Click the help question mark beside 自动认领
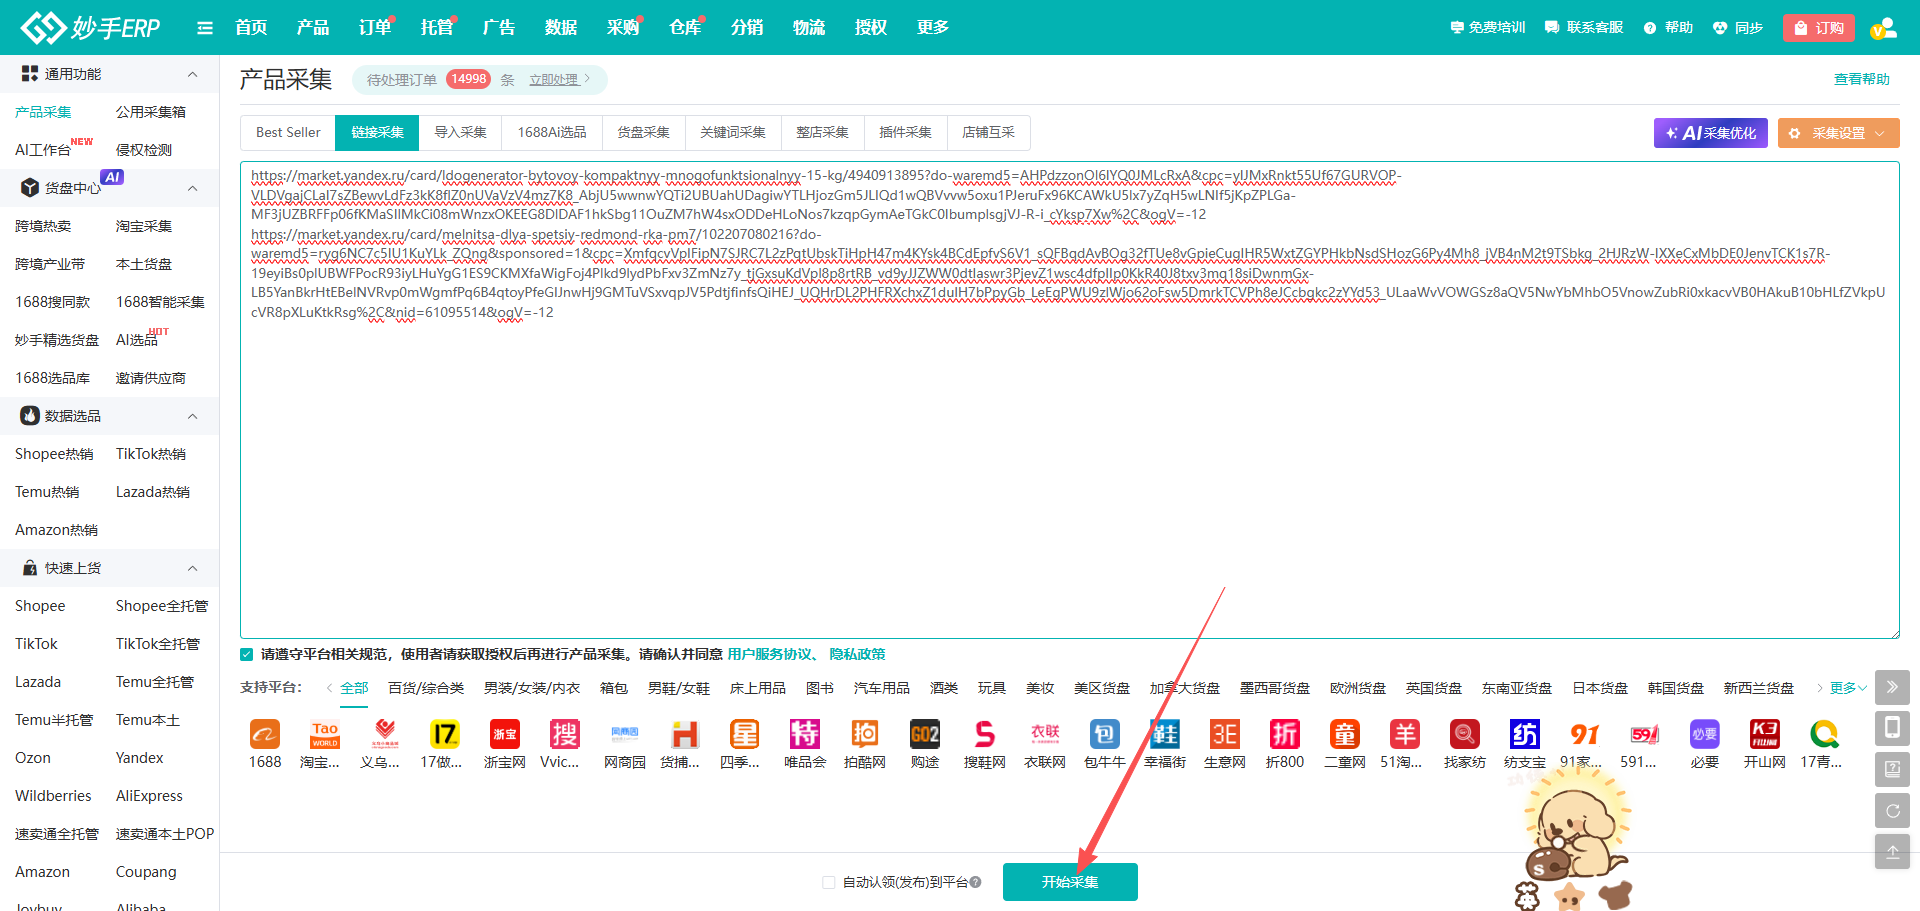This screenshot has width=1920, height=911. pyautogui.click(x=976, y=882)
